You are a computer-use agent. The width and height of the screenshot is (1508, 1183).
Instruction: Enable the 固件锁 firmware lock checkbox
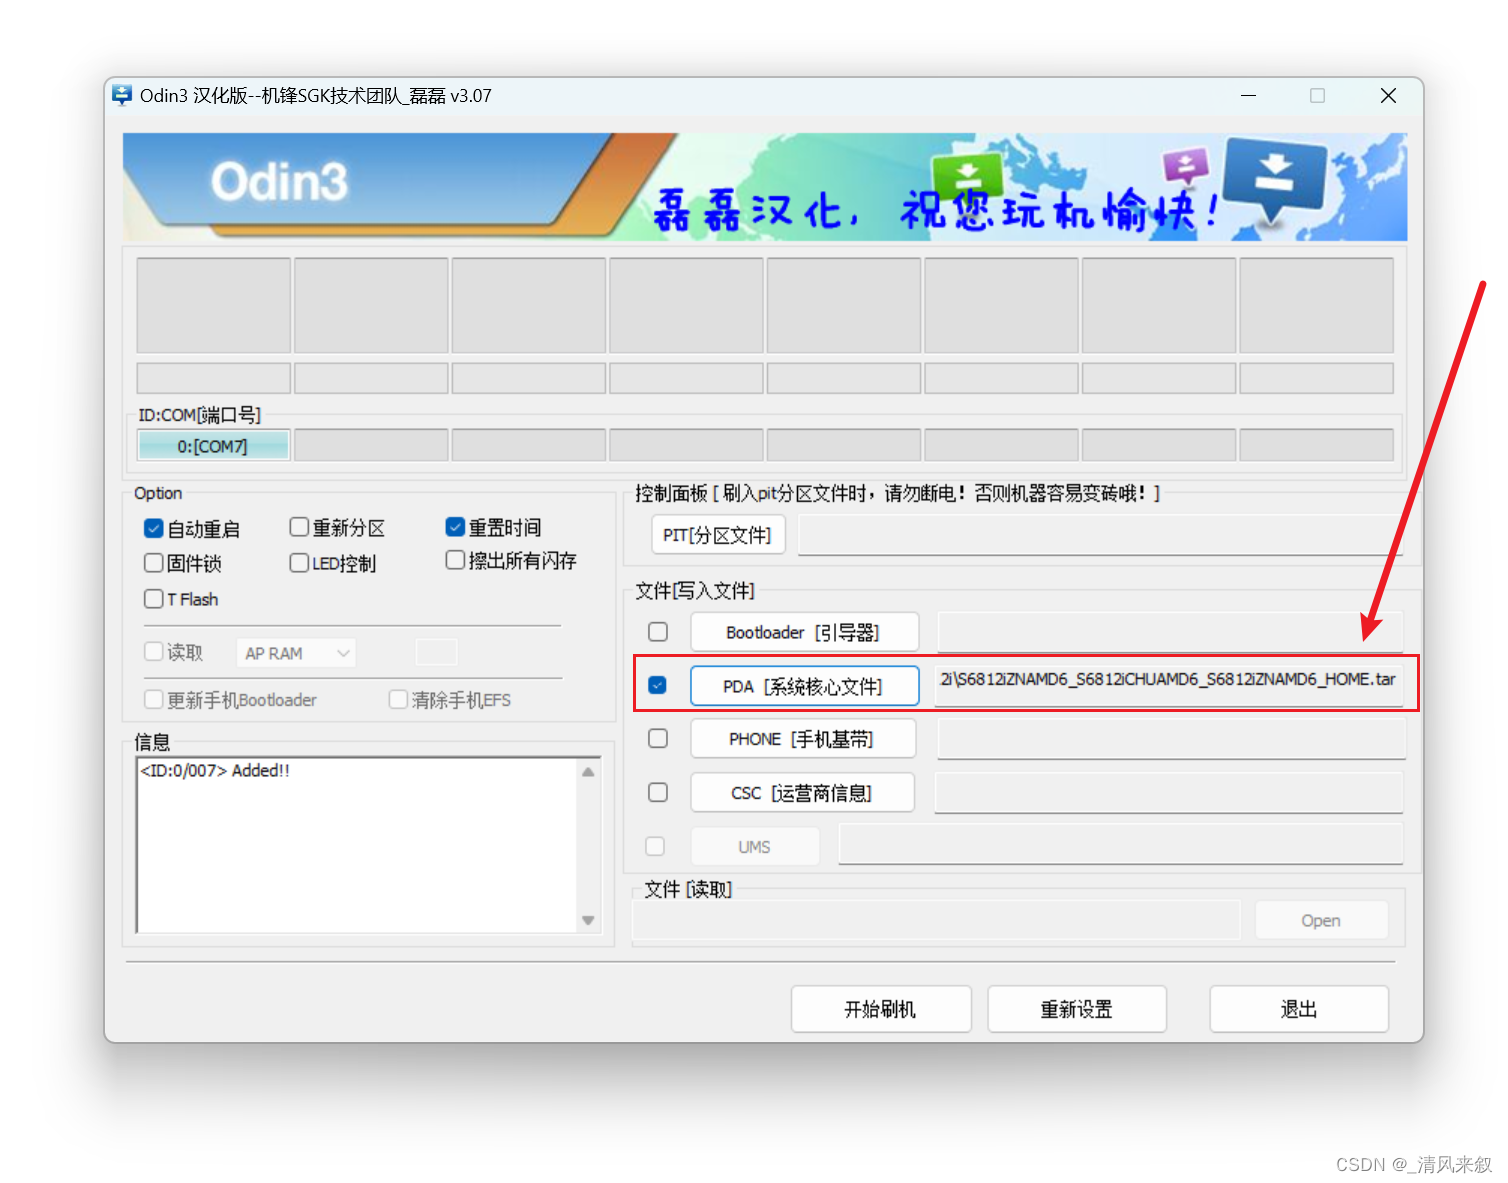(154, 563)
